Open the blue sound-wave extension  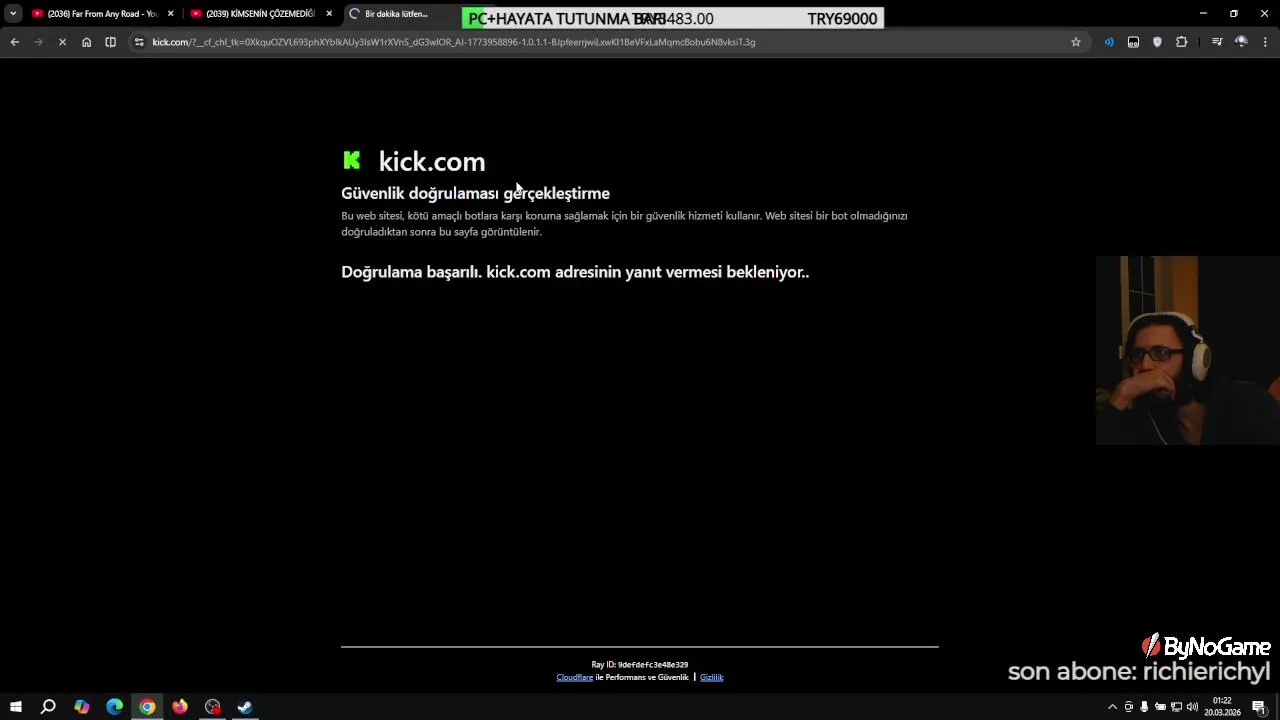[1109, 42]
